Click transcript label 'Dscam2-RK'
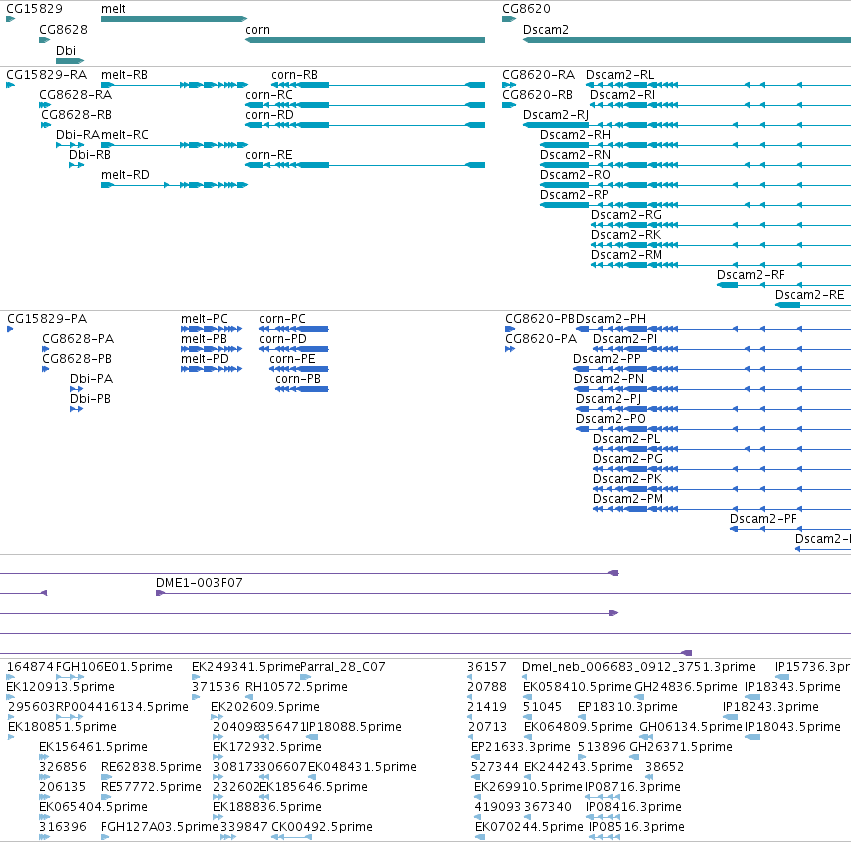 pyautogui.click(x=626, y=235)
